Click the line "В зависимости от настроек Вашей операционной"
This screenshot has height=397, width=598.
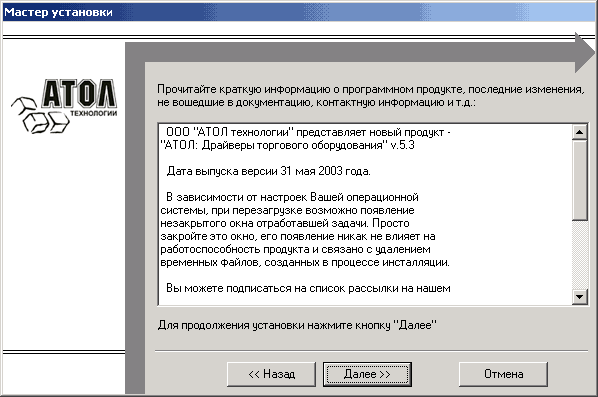292,197
